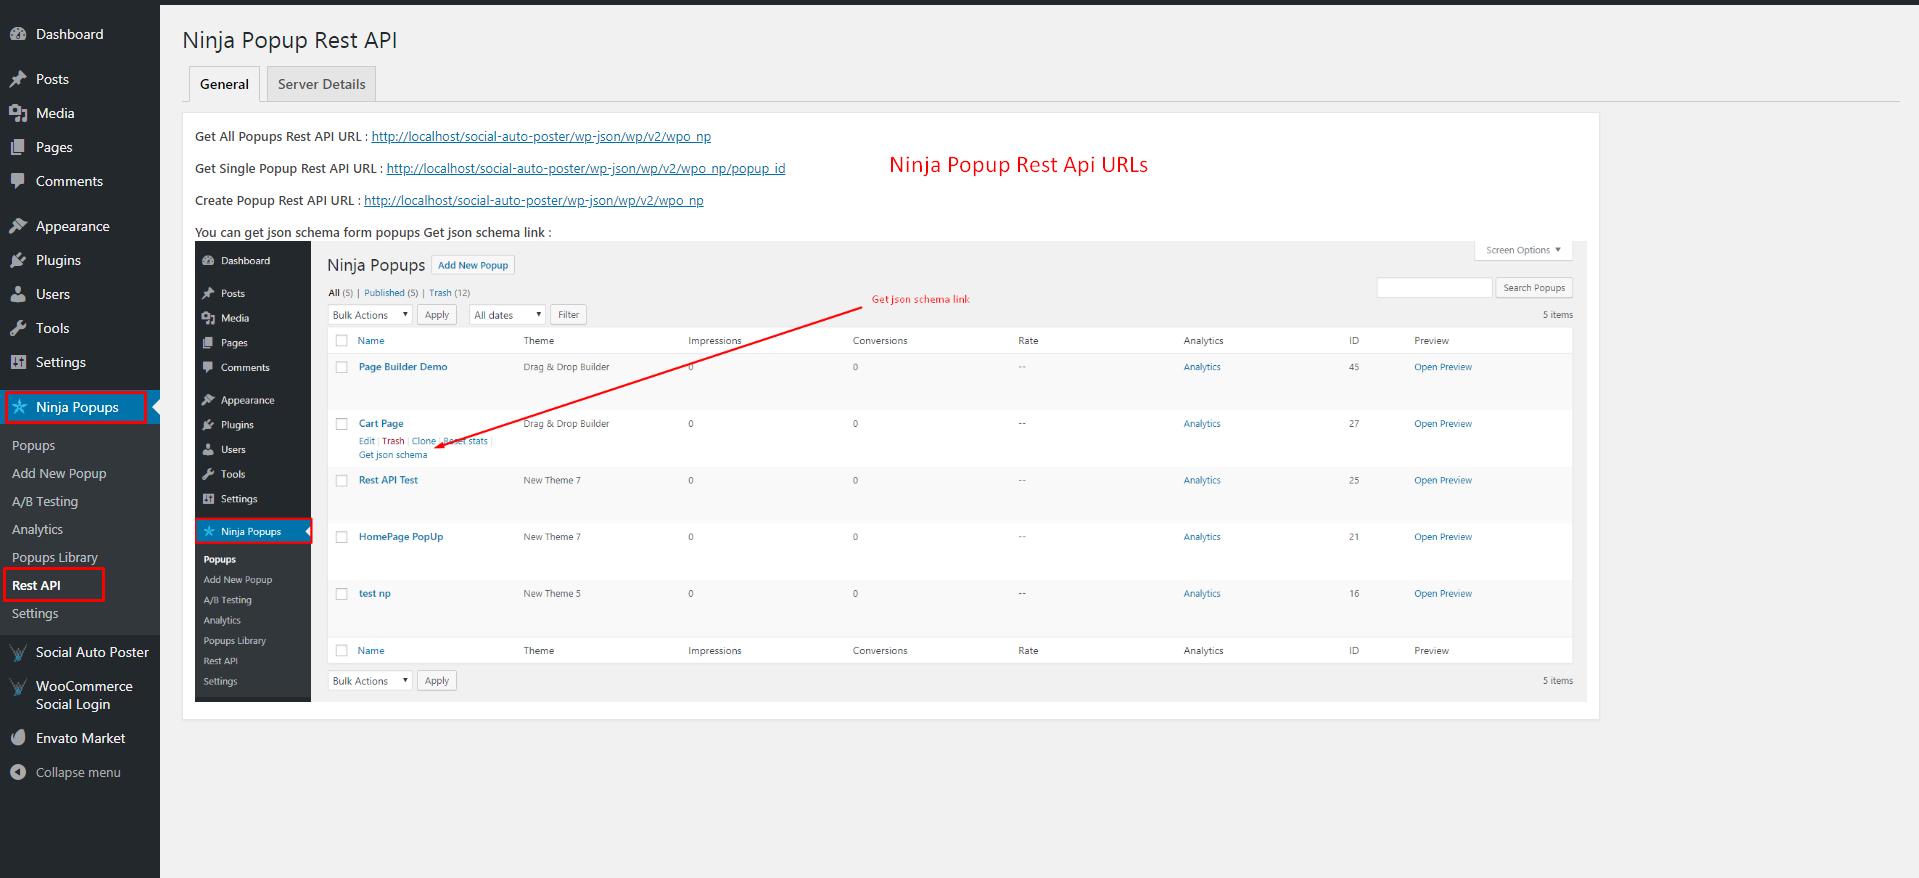Image resolution: width=1919 pixels, height=878 pixels.
Task: Expand the All dates filter dropdown
Action: 507,315
